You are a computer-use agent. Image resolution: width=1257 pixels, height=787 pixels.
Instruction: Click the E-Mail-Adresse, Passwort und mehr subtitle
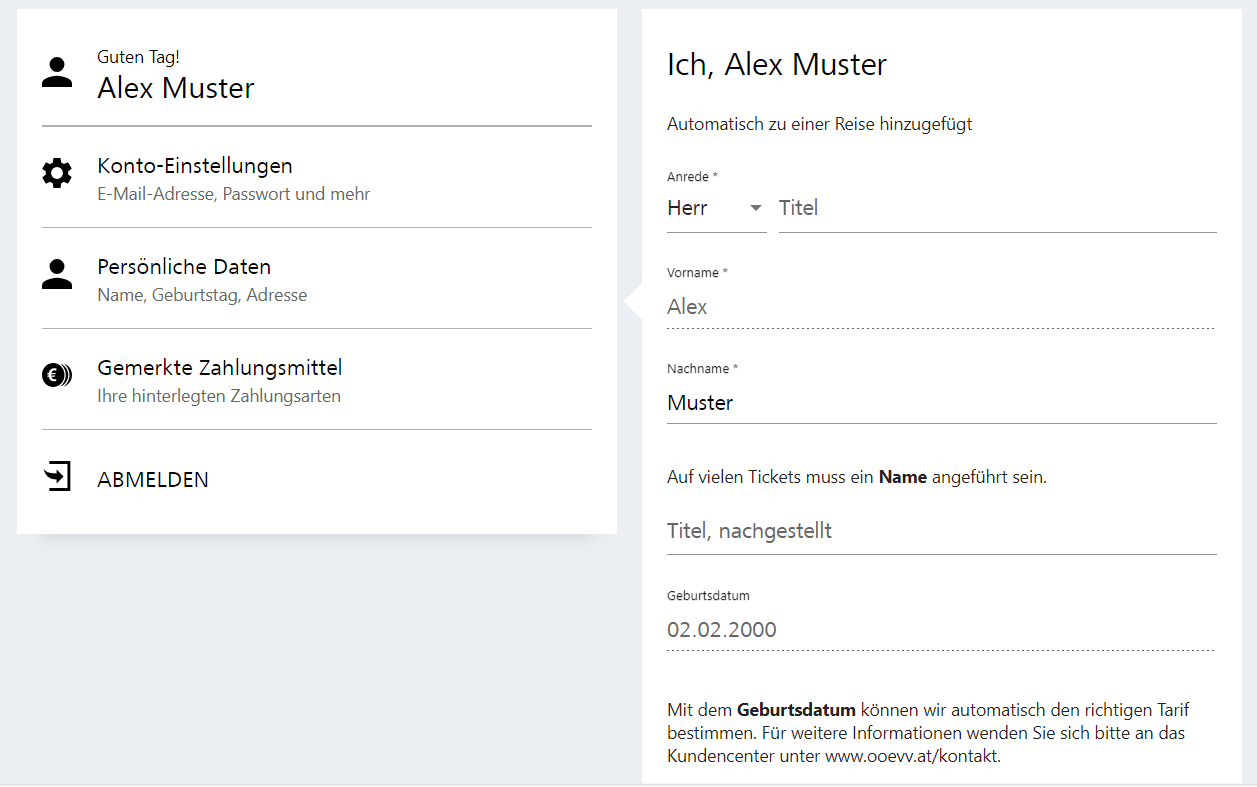click(x=233, y=194)
